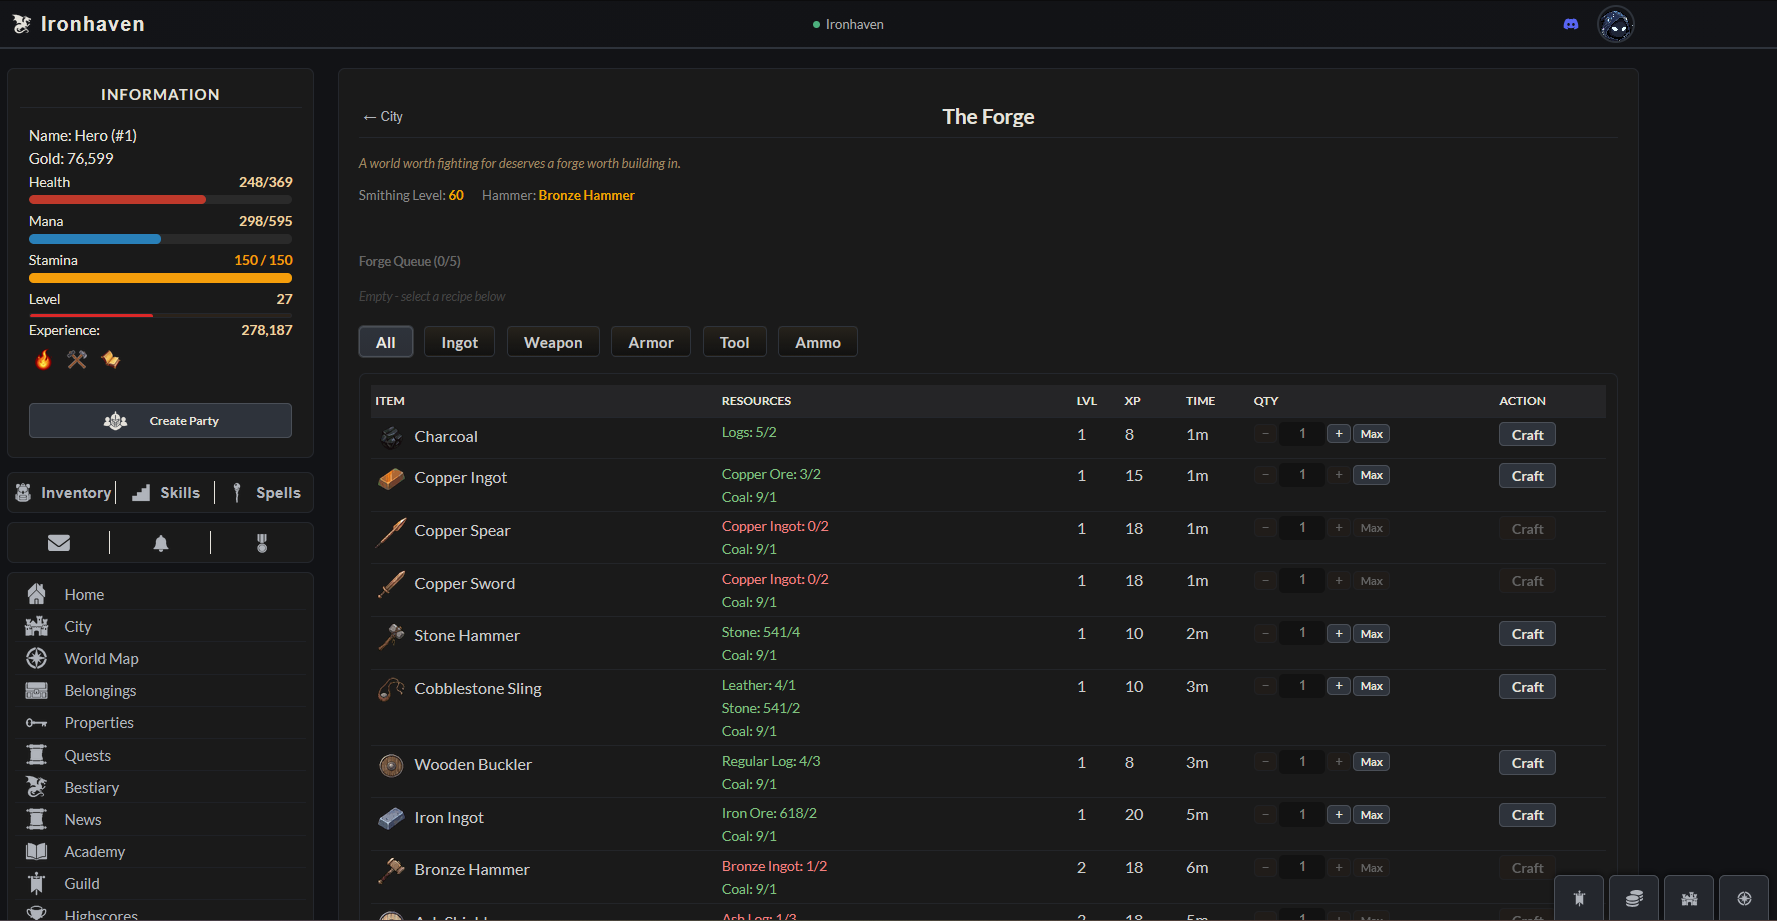1777x921 pixels.
Task: Go back via the City link
Action: [383, 117]
